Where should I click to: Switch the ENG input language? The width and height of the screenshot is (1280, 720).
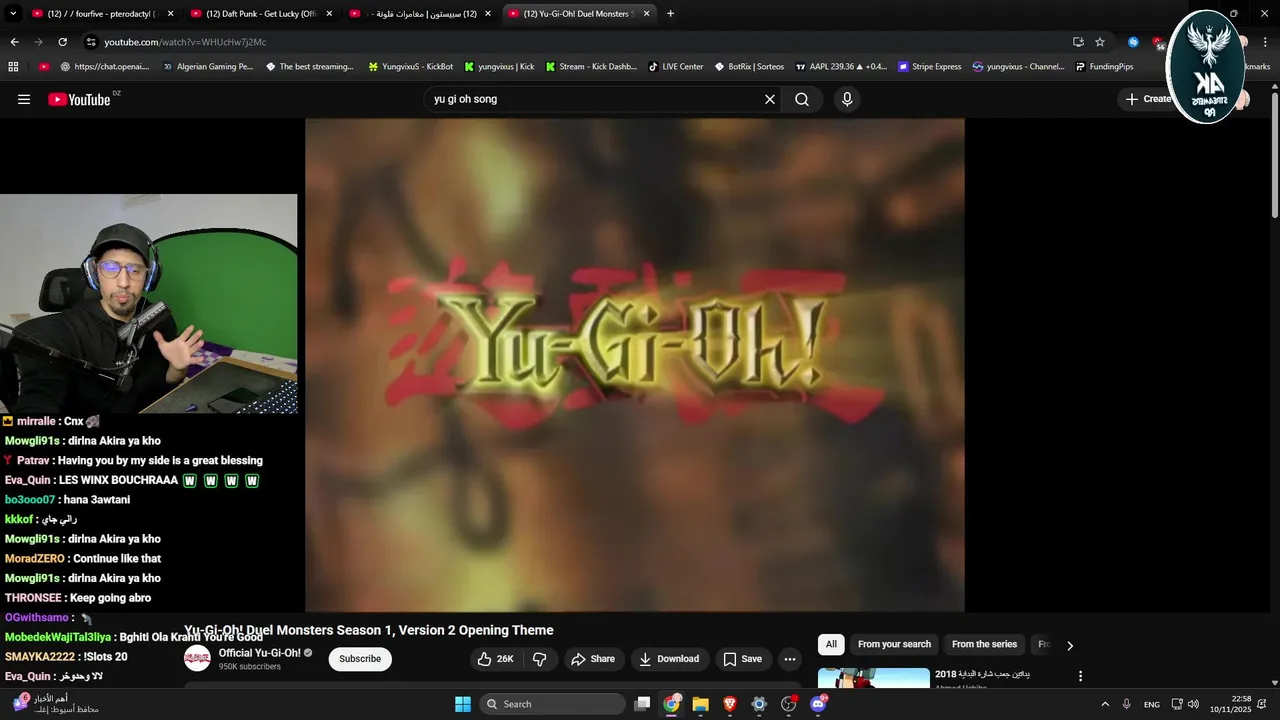pyautogui.click(x=1152, y=704)
